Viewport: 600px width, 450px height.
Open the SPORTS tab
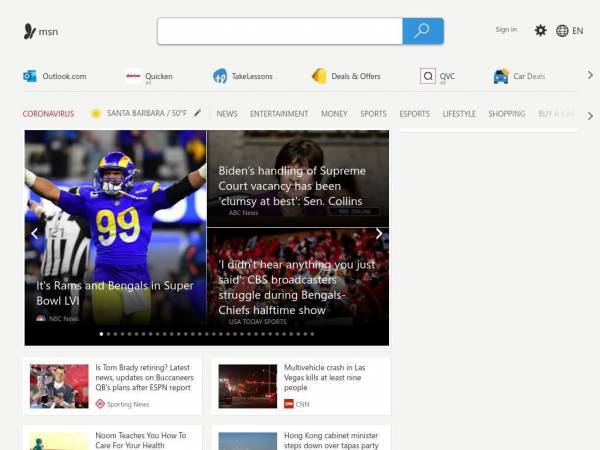click(x=373, y=114)
